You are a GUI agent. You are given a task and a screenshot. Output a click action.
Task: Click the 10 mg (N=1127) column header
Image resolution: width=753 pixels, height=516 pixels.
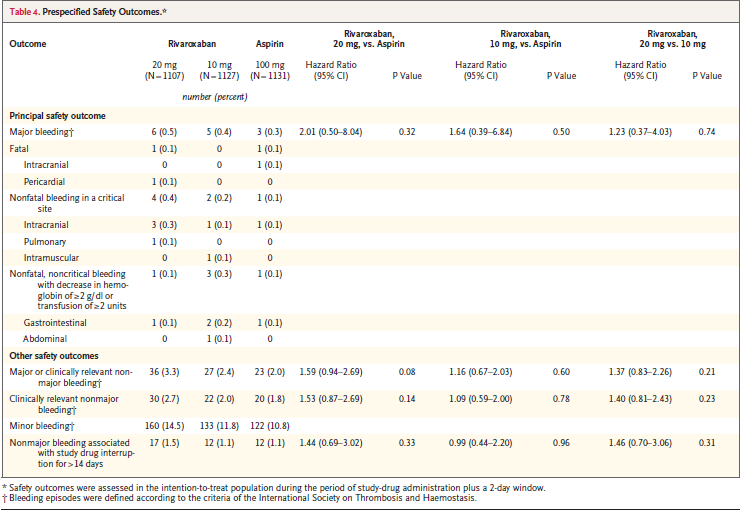tap(219, 70)
